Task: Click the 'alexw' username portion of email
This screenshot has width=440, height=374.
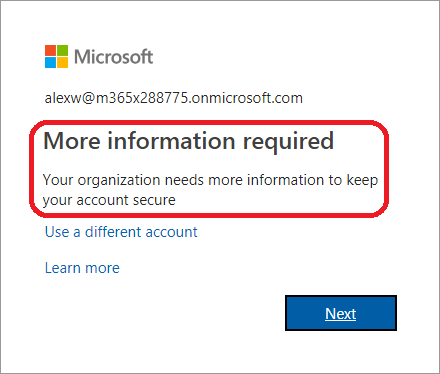Action: click(62, 98)
